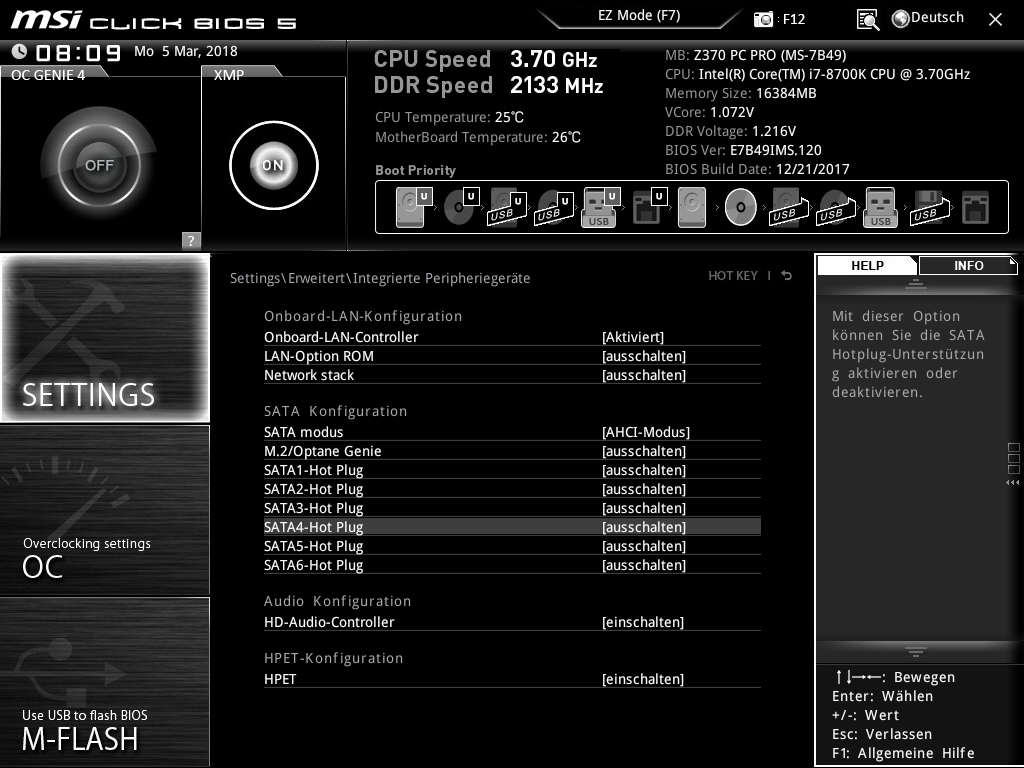Change the HD-Audio-Controller [einschalten] value

coord(643,622)
